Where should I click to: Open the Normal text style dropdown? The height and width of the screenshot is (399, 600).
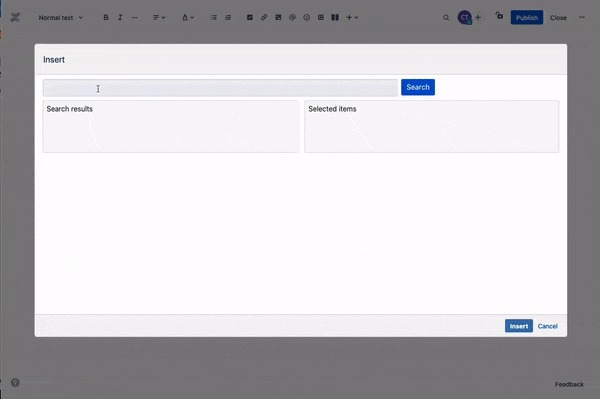[60, 18]
